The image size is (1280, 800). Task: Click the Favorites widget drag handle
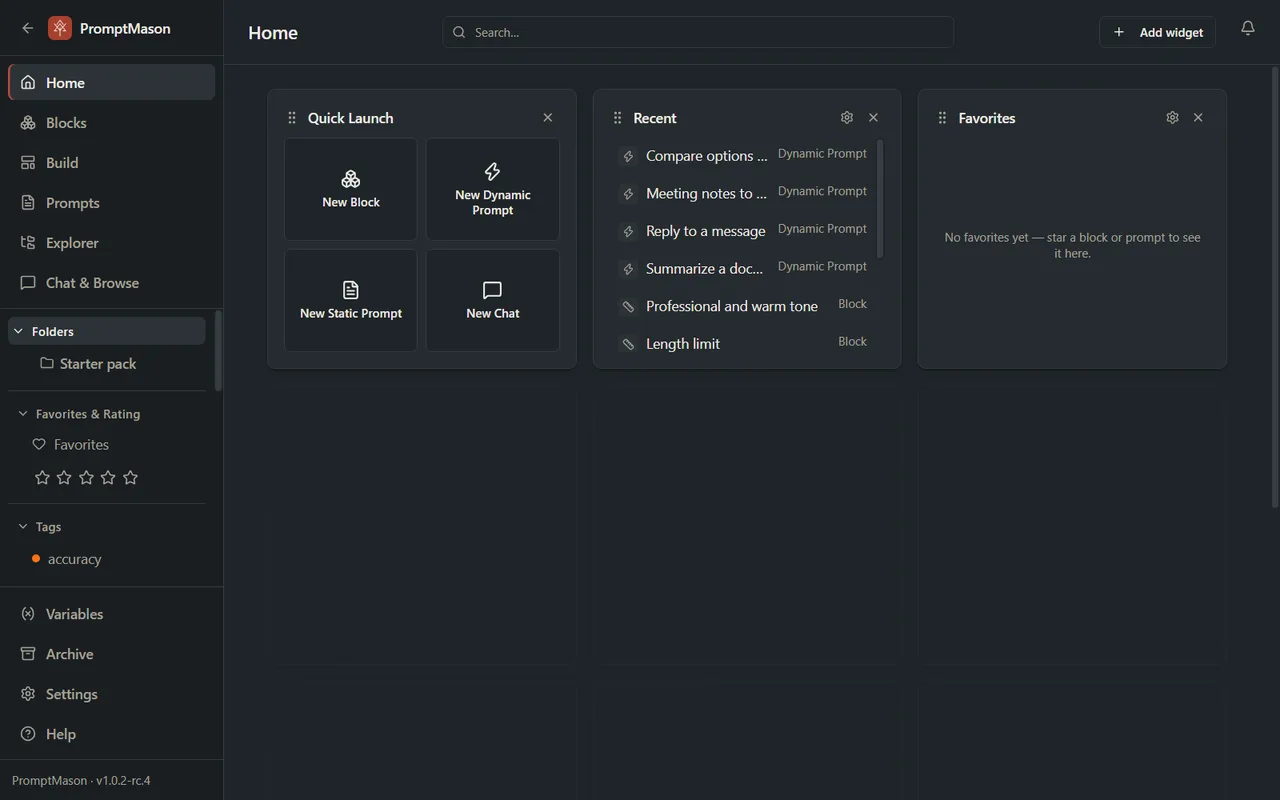click(x=942, y=118)
